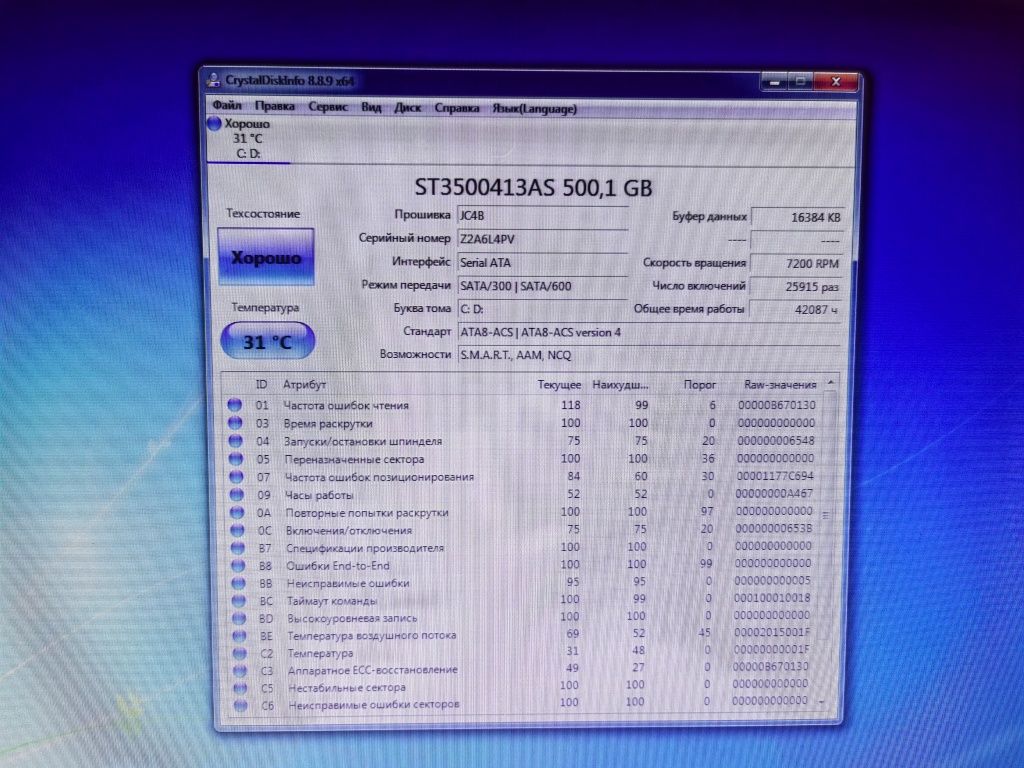Select the Аппаратное ECC-восстановление row
The height and width of the screenshot is (768, 1024).
[522, 669]
